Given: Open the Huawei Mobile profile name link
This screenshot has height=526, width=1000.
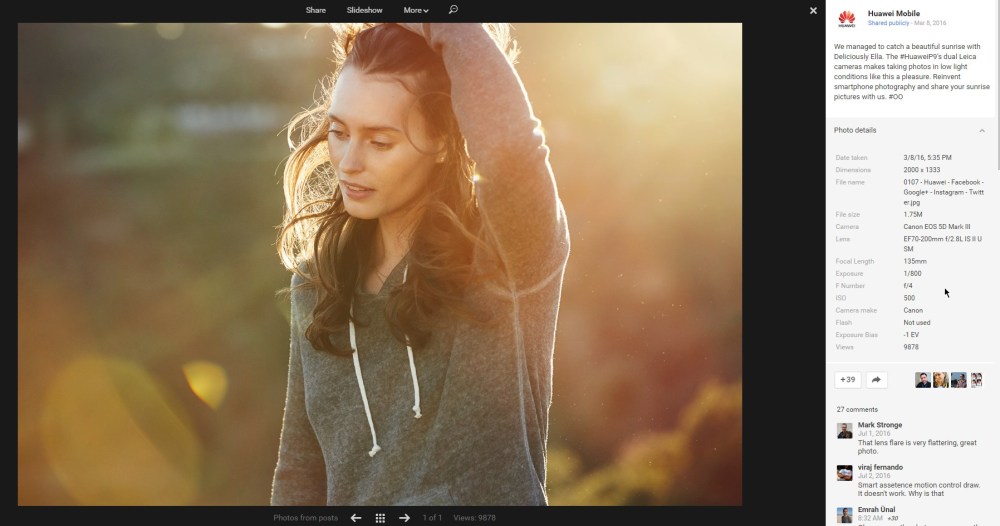Looking at the screenshot, I should pos(893,13).
